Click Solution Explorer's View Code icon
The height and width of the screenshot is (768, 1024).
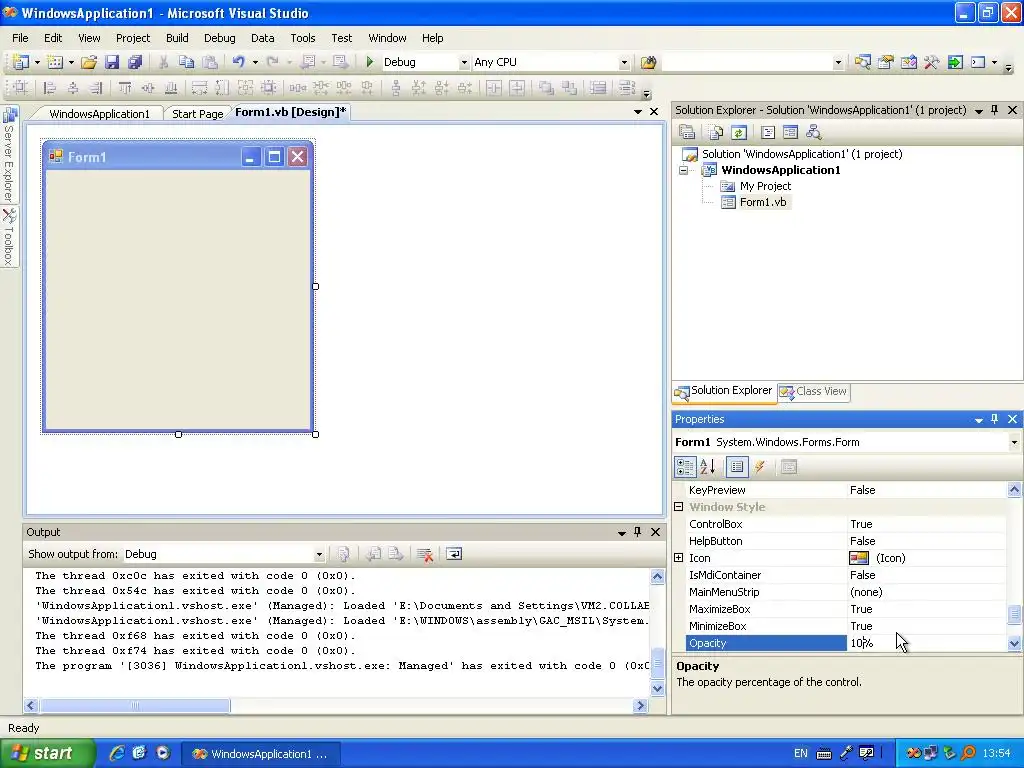coord(768,133)
